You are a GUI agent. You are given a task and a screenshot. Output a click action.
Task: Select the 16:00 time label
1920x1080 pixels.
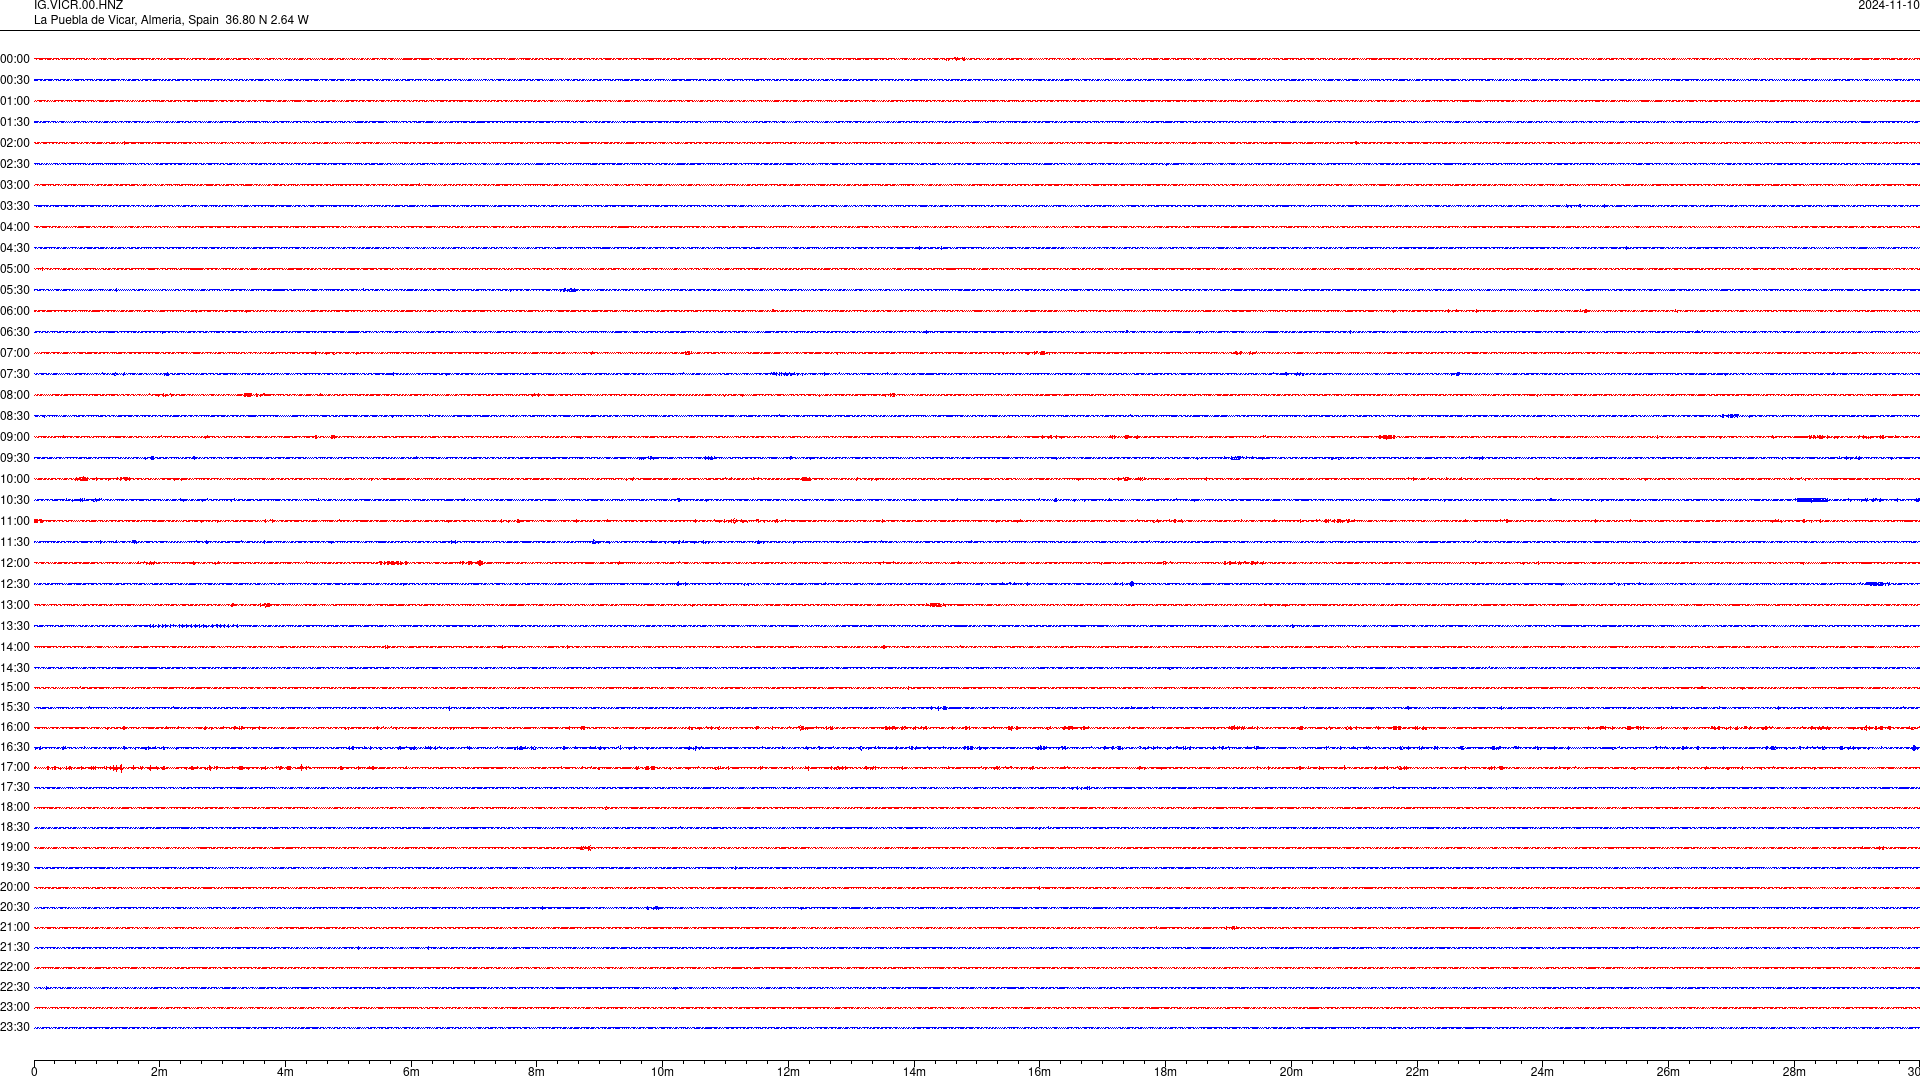15,727
